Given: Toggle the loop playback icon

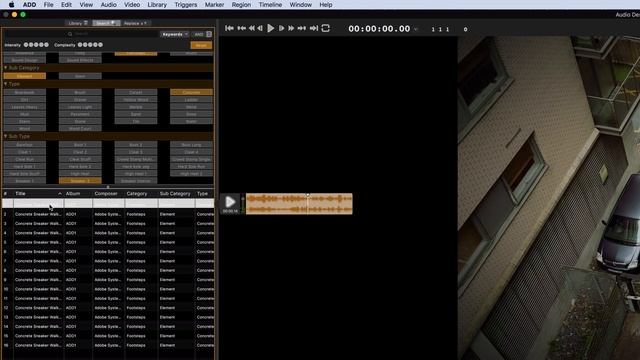Looking at the screenshot, I should [x=325, y=28].
